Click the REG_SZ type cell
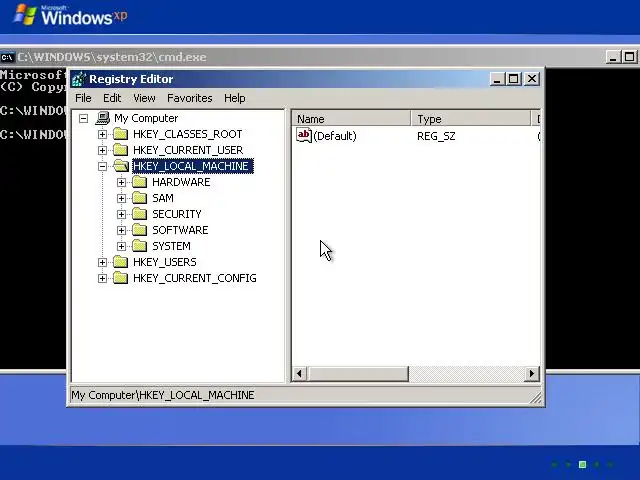Viewport: 640px width, 480px height. pos(436,136)
